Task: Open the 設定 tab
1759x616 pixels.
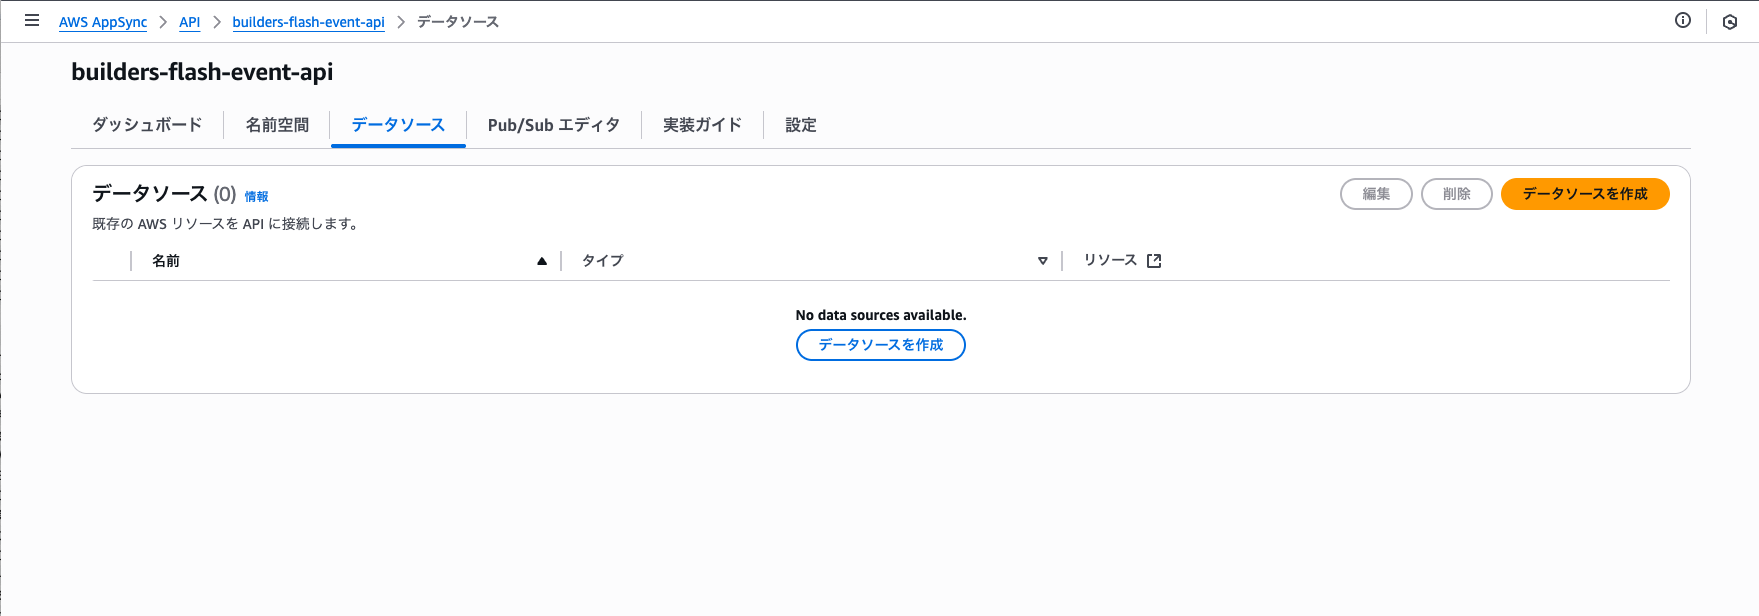Action: pyautogui.click(x=800, y=125)
